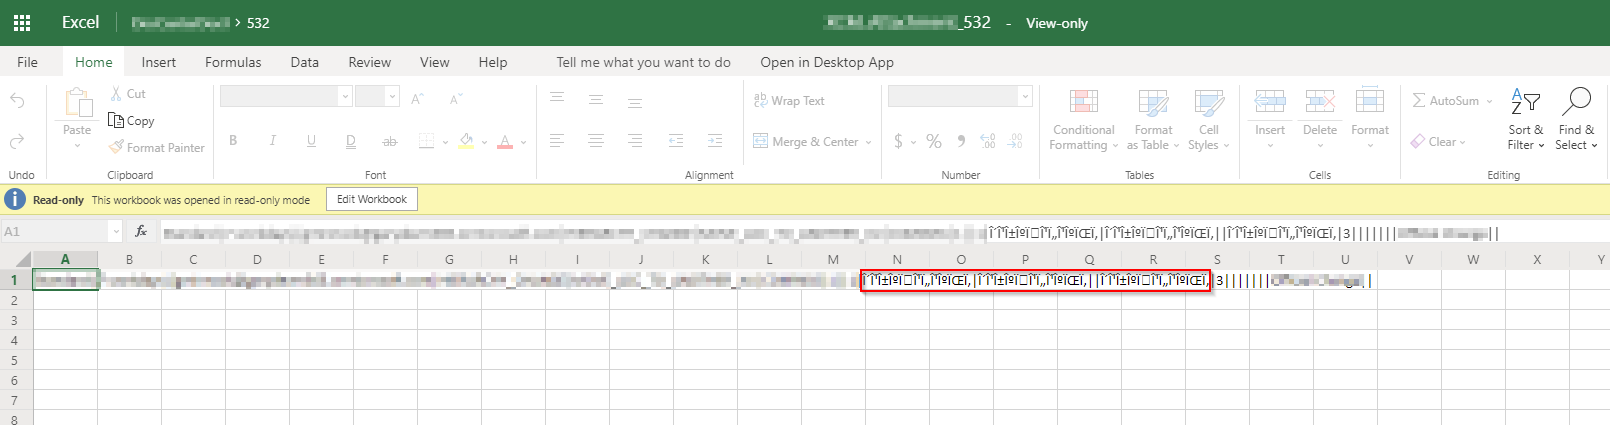Screen dimensions: 1610x425
Task: Click the Increase Indent icon
Action: (715, 141)
